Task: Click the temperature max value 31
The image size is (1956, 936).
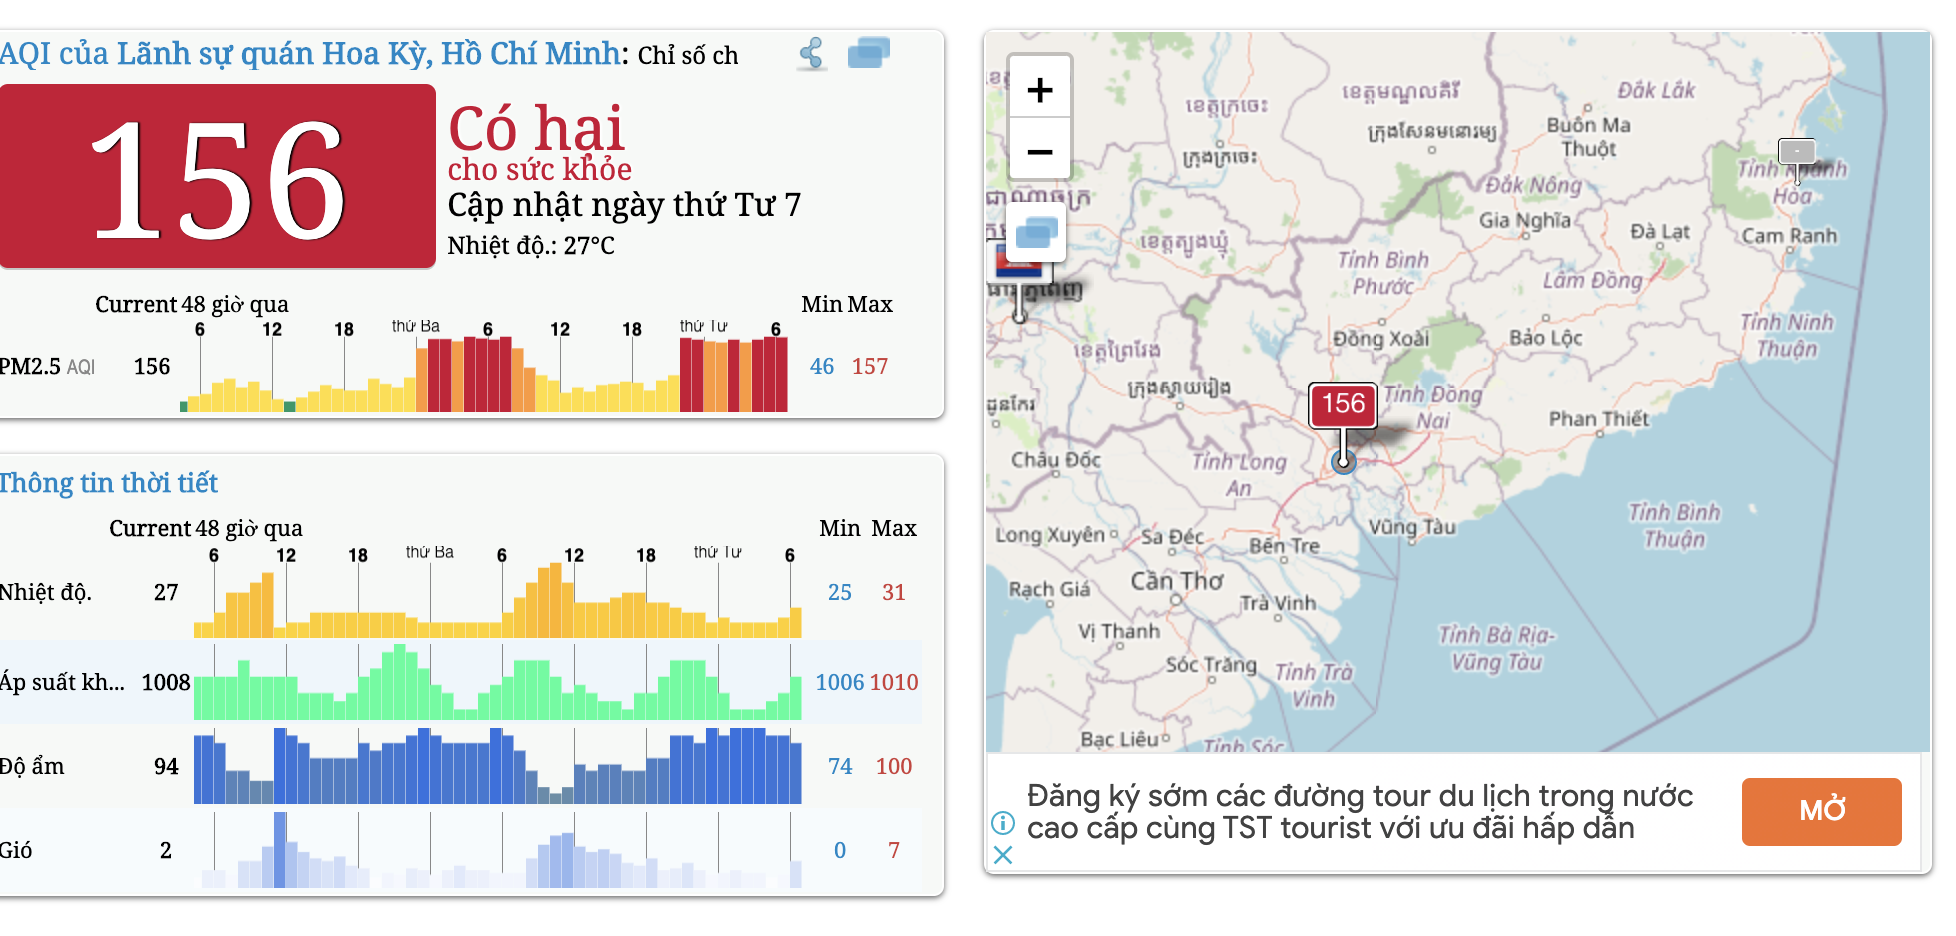Action: [x=894, y=592]
